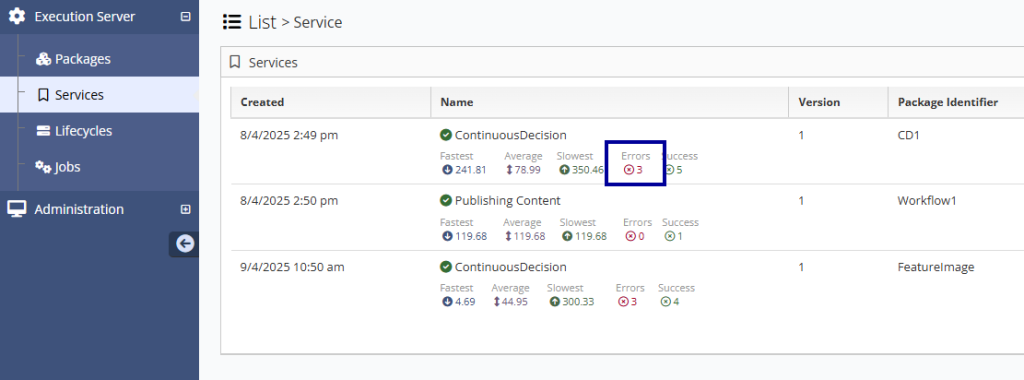Screen dimensions: 1024x380
Task: Click the created date 8/4/2025 2:50 pm
Action: [289, 200]
